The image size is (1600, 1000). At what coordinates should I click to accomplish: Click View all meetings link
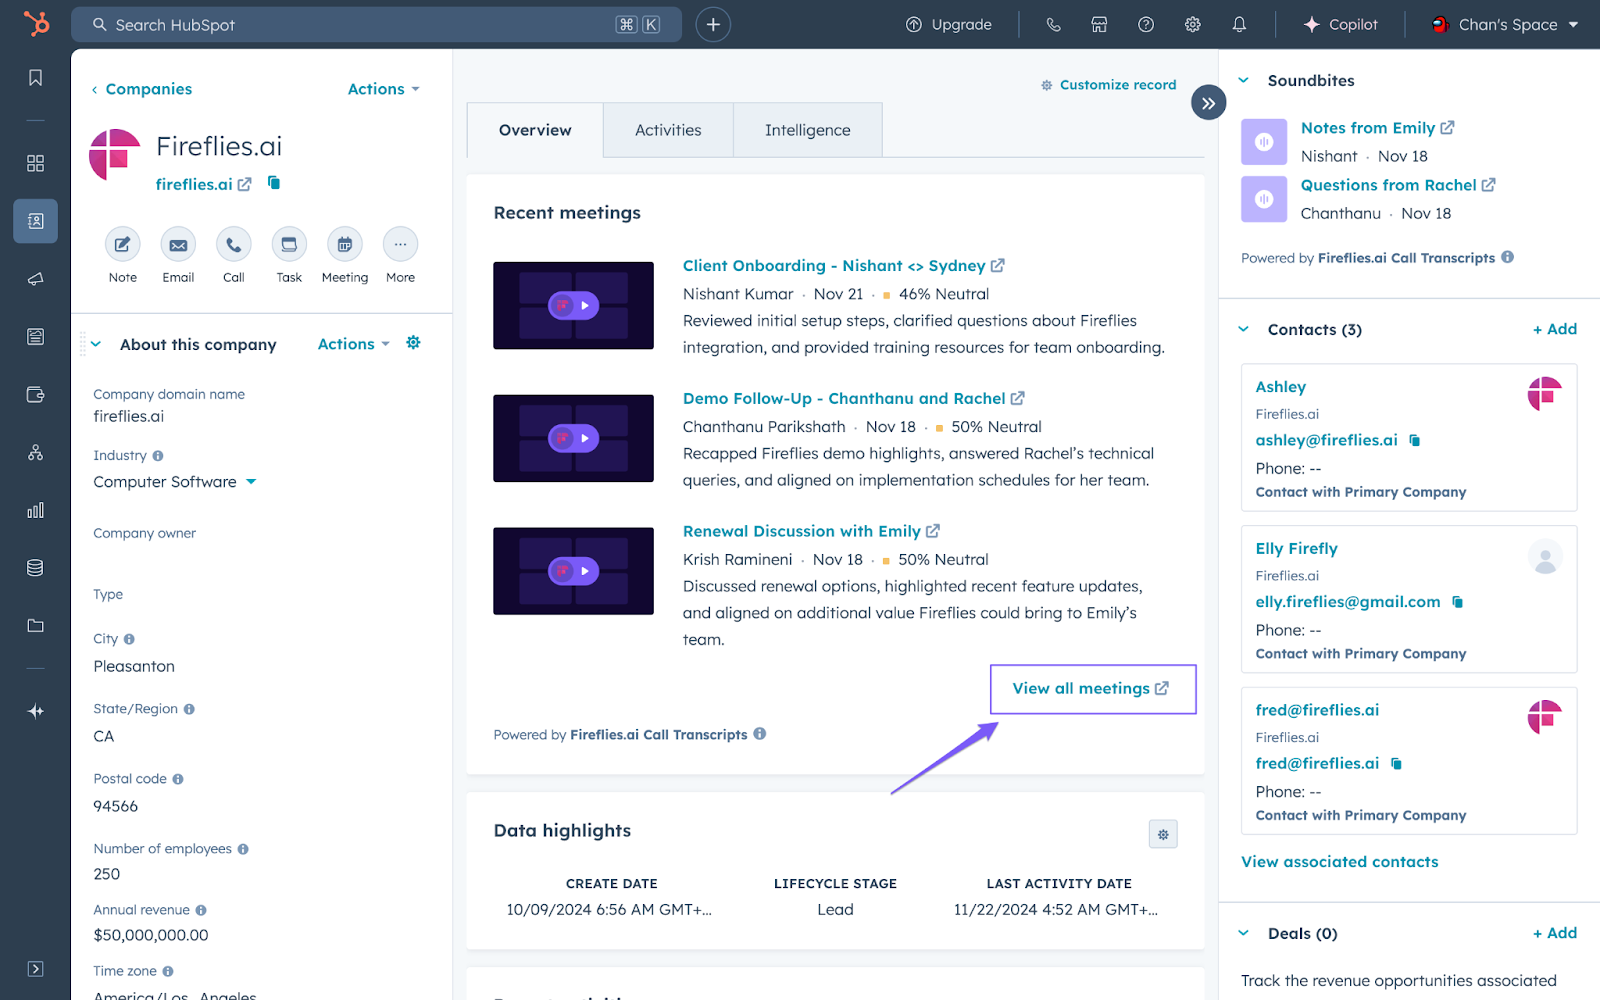(1091, 689)
